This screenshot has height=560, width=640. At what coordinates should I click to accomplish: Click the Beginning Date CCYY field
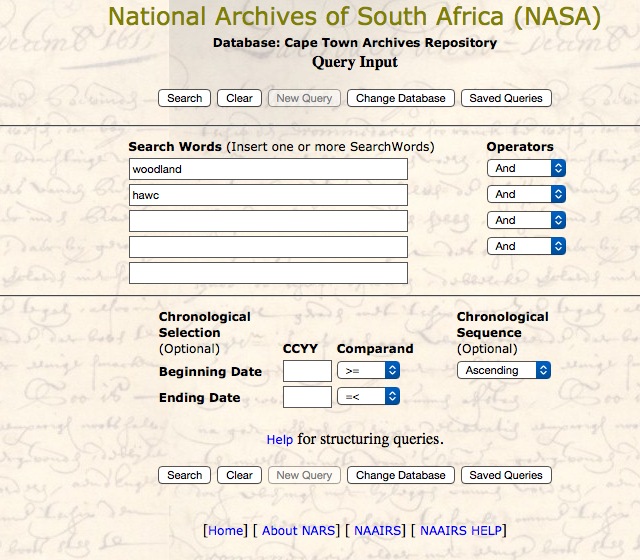tap(307, 371)
